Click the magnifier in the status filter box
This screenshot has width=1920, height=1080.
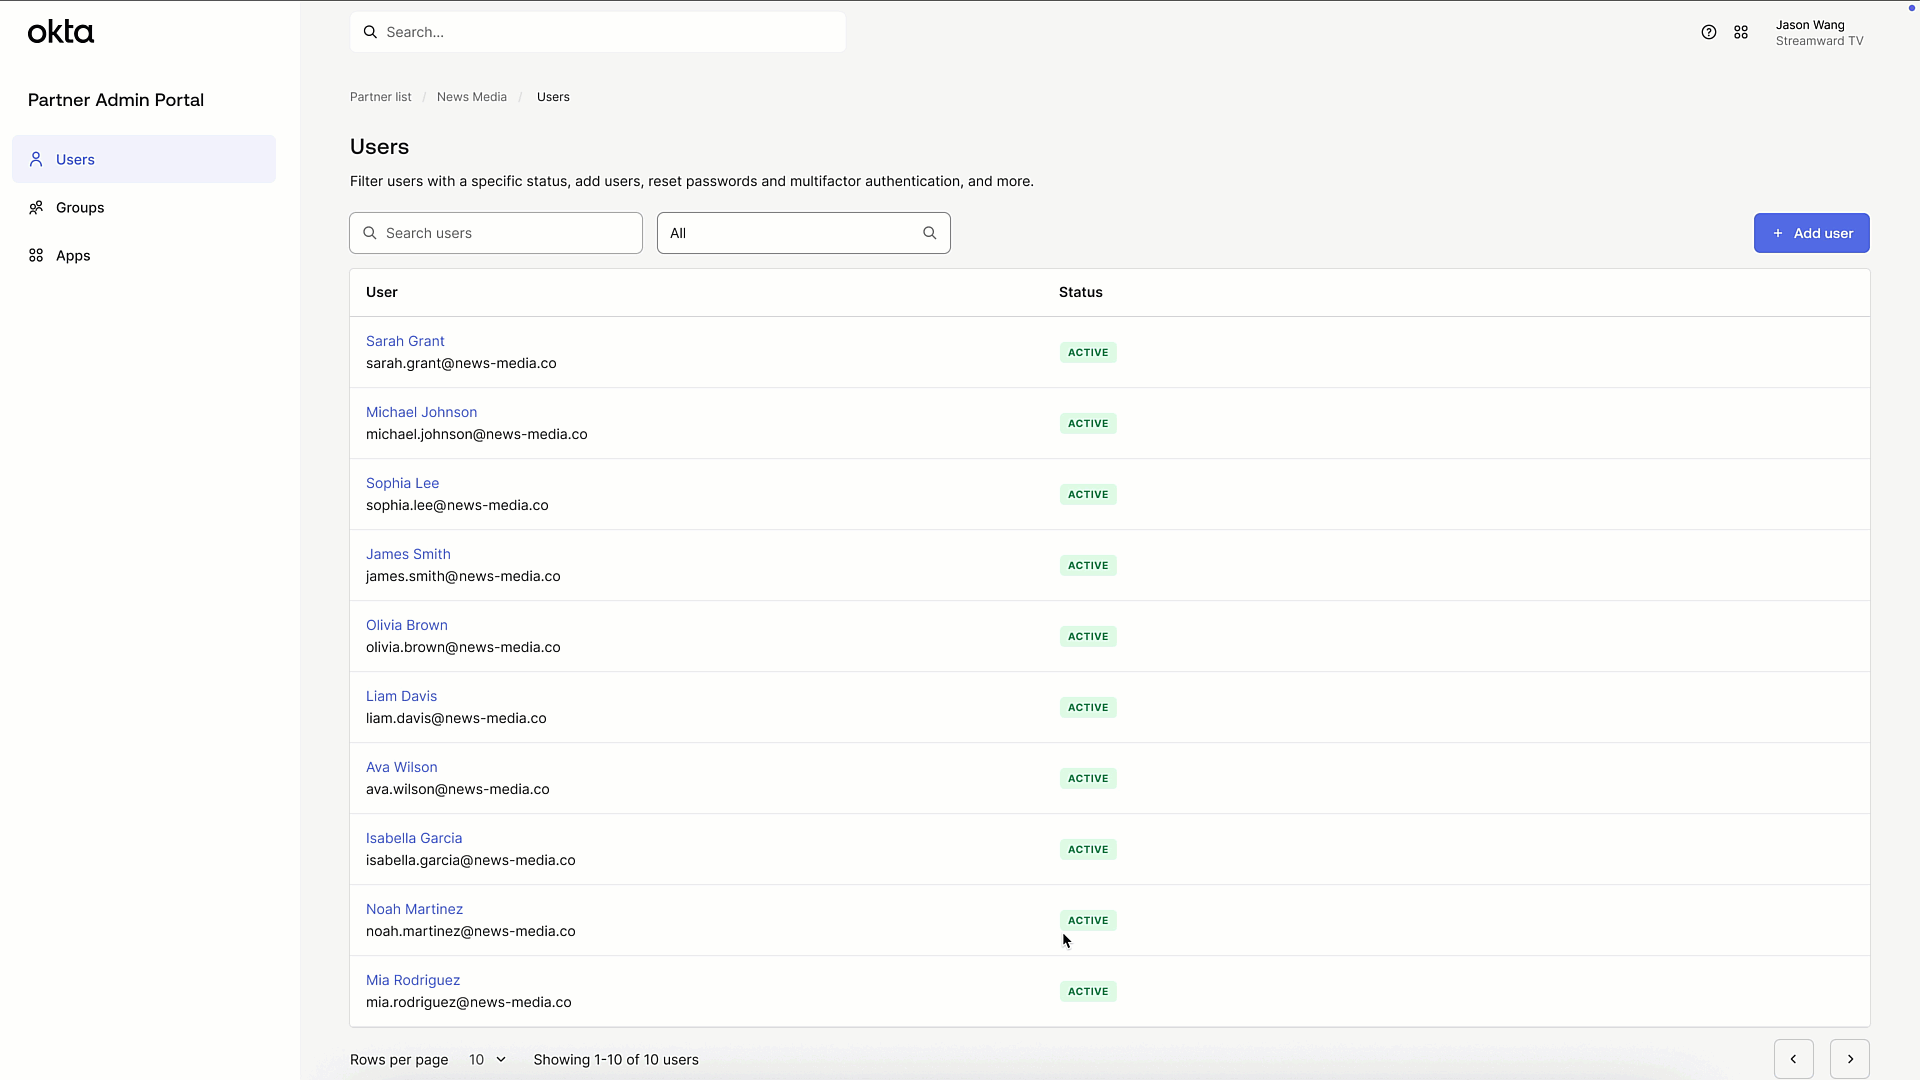click(x=929, y=232)
